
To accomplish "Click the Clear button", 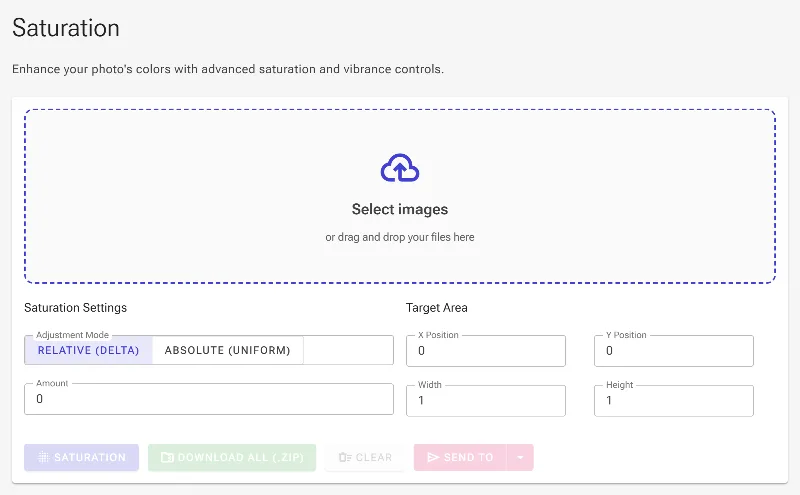I will coord(365,457).
